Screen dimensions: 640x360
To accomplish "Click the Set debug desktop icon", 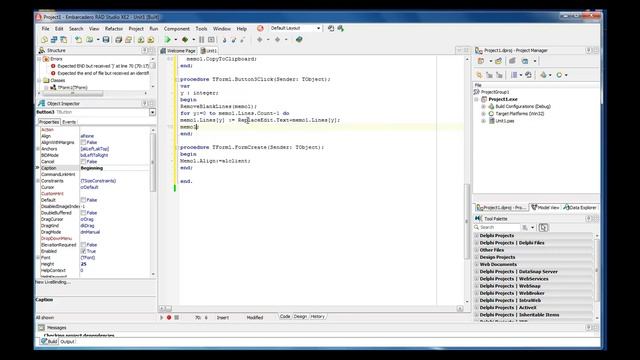I will click(x=340, y=28).
